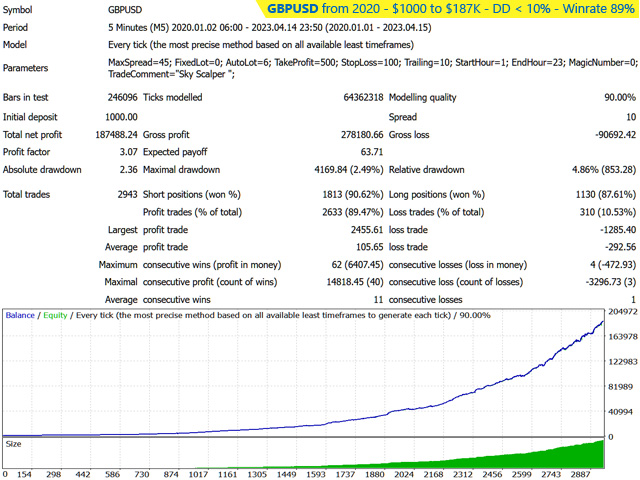
Task: Click the Size label in lower chart
Action: click(x=13, y=444)
